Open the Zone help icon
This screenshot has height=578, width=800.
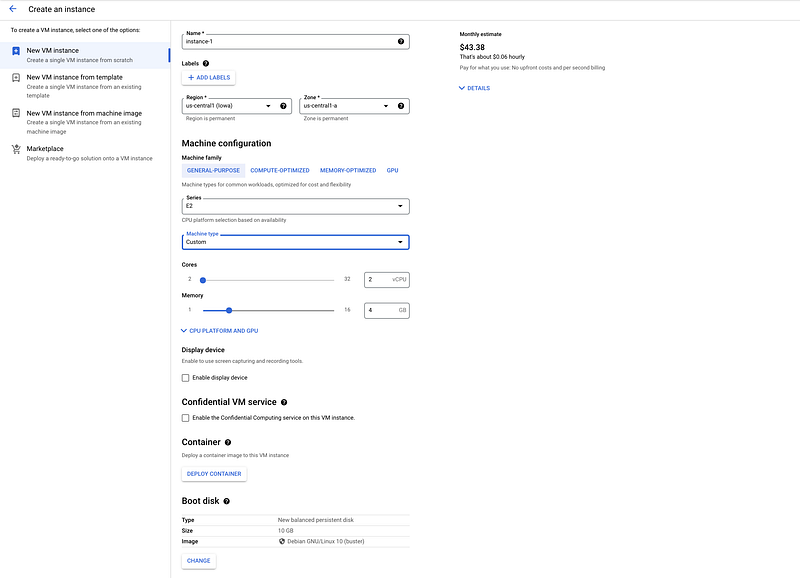(401, 106)
